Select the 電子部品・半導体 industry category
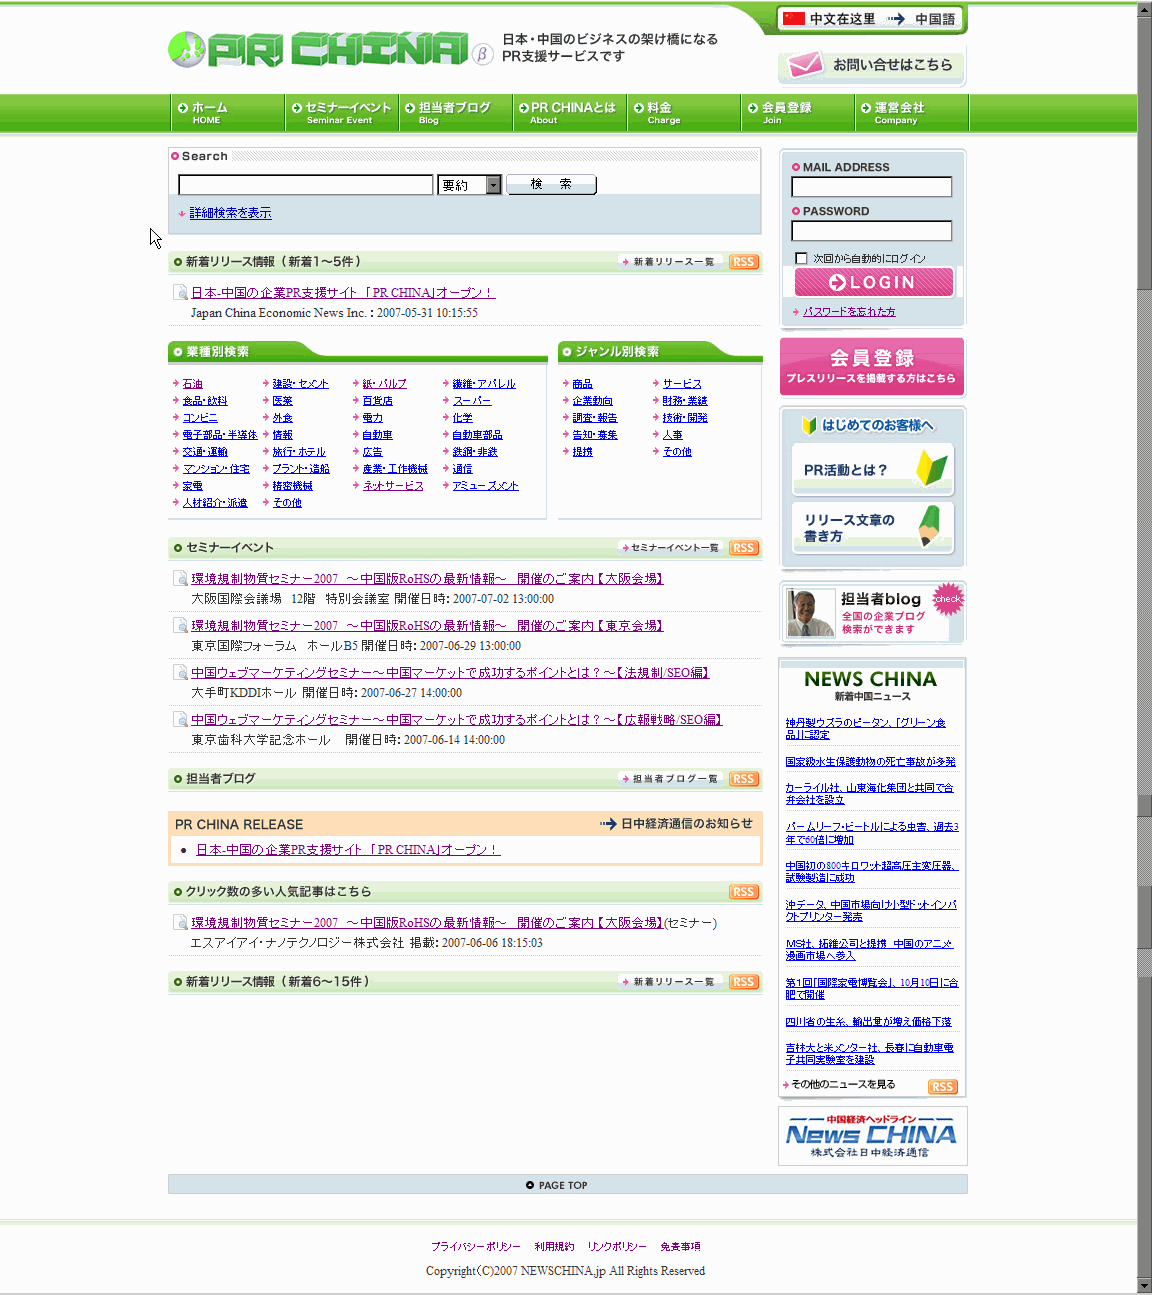This screenshot has height=1295, width=1152. click(x=219, y=435)
